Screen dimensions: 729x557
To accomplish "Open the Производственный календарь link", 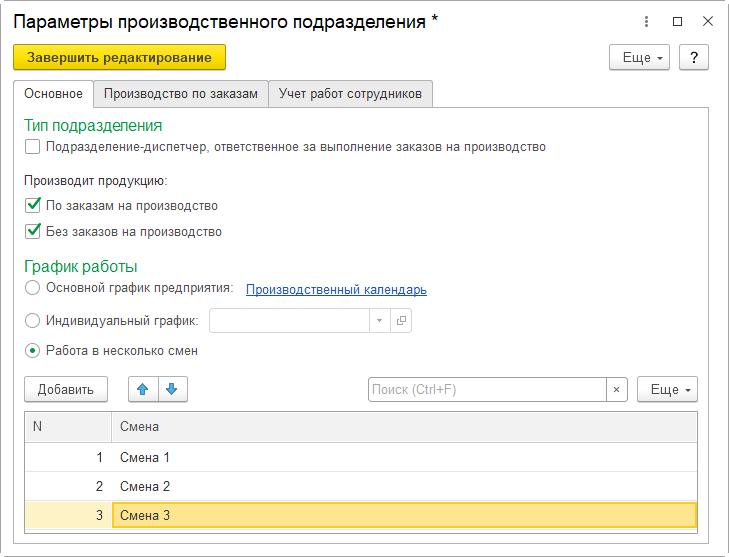I will [x=336, y=290].
